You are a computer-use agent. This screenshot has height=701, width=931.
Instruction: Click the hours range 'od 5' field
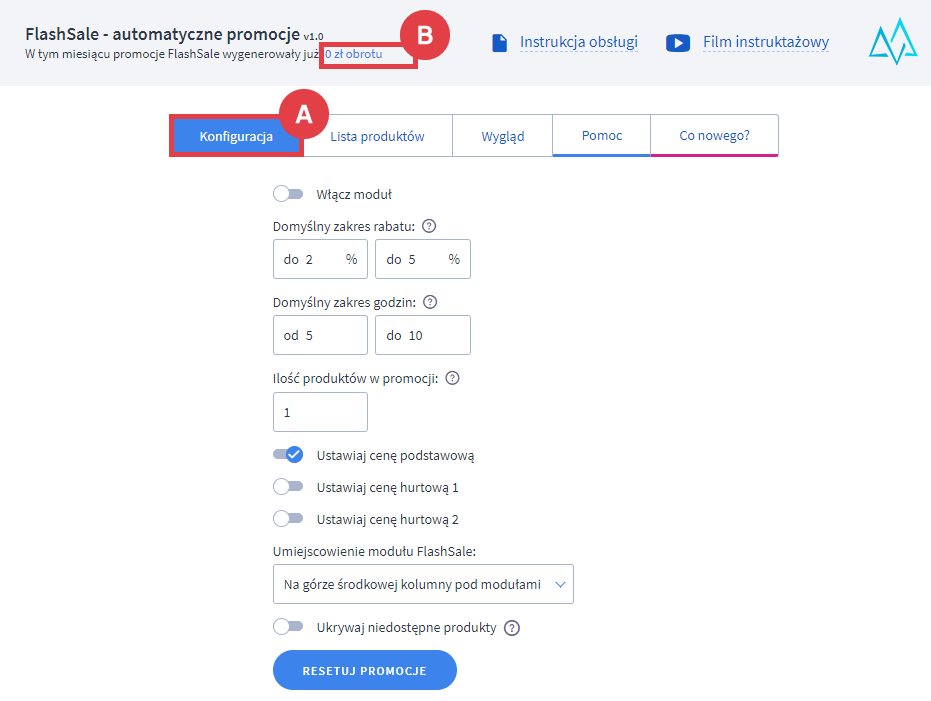320,336
